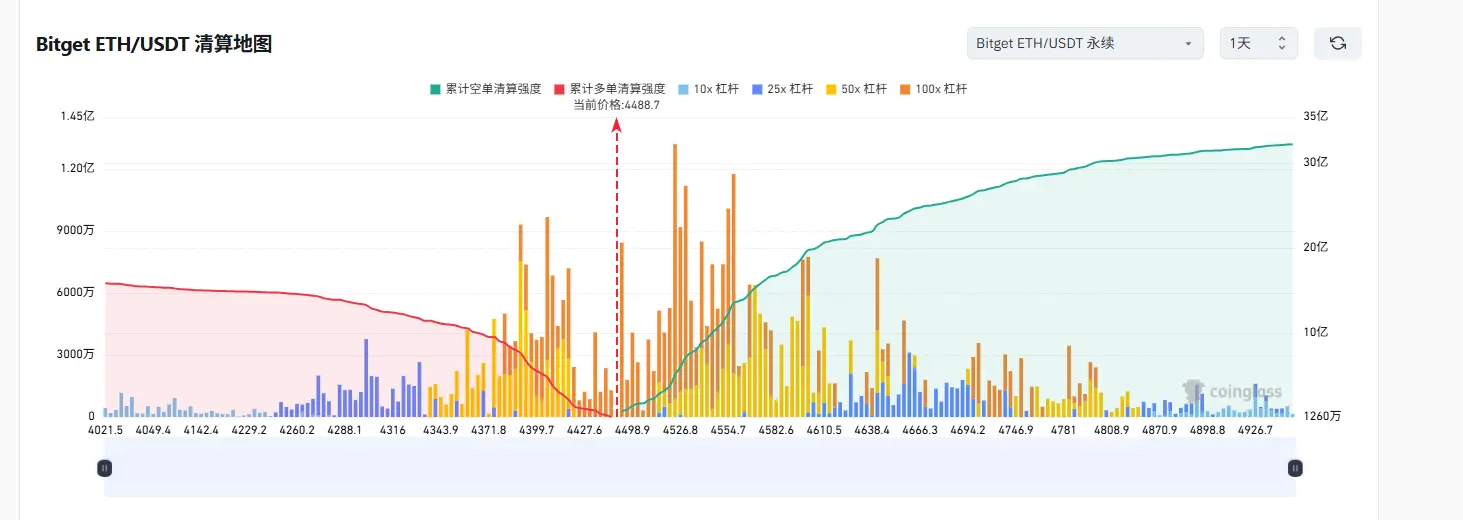The width and height of the screenshot is (1463, 520).
Task: Click the x-axis label 4260.2
Action: coord(297,430)
